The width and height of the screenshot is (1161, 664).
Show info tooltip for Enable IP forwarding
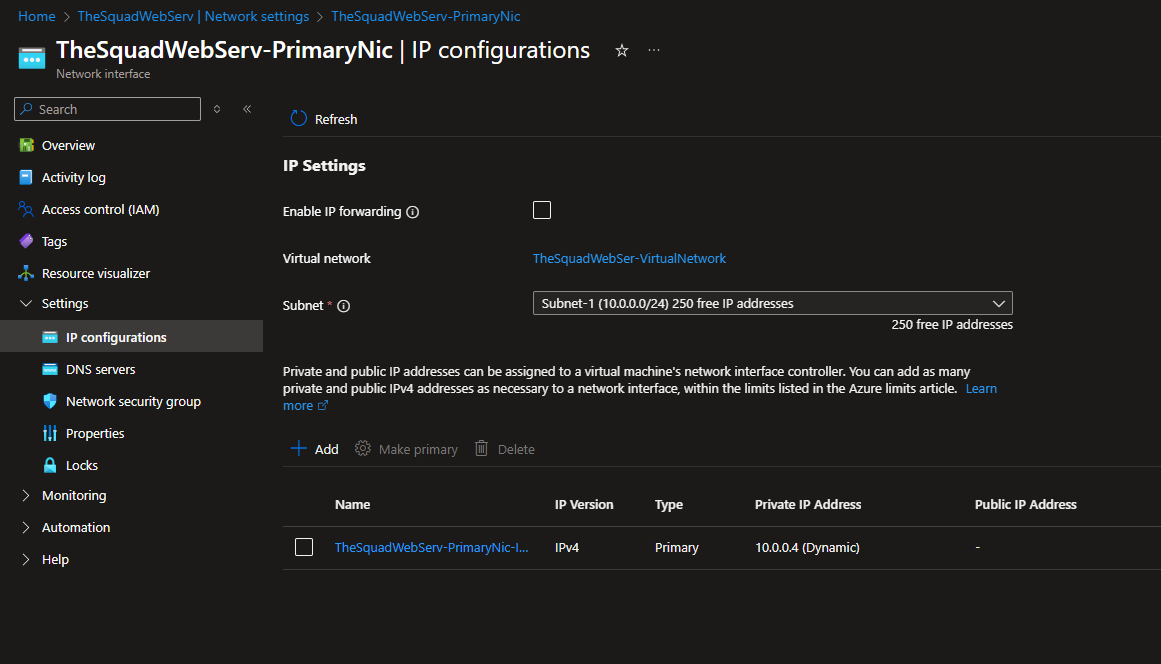[412, 212]
